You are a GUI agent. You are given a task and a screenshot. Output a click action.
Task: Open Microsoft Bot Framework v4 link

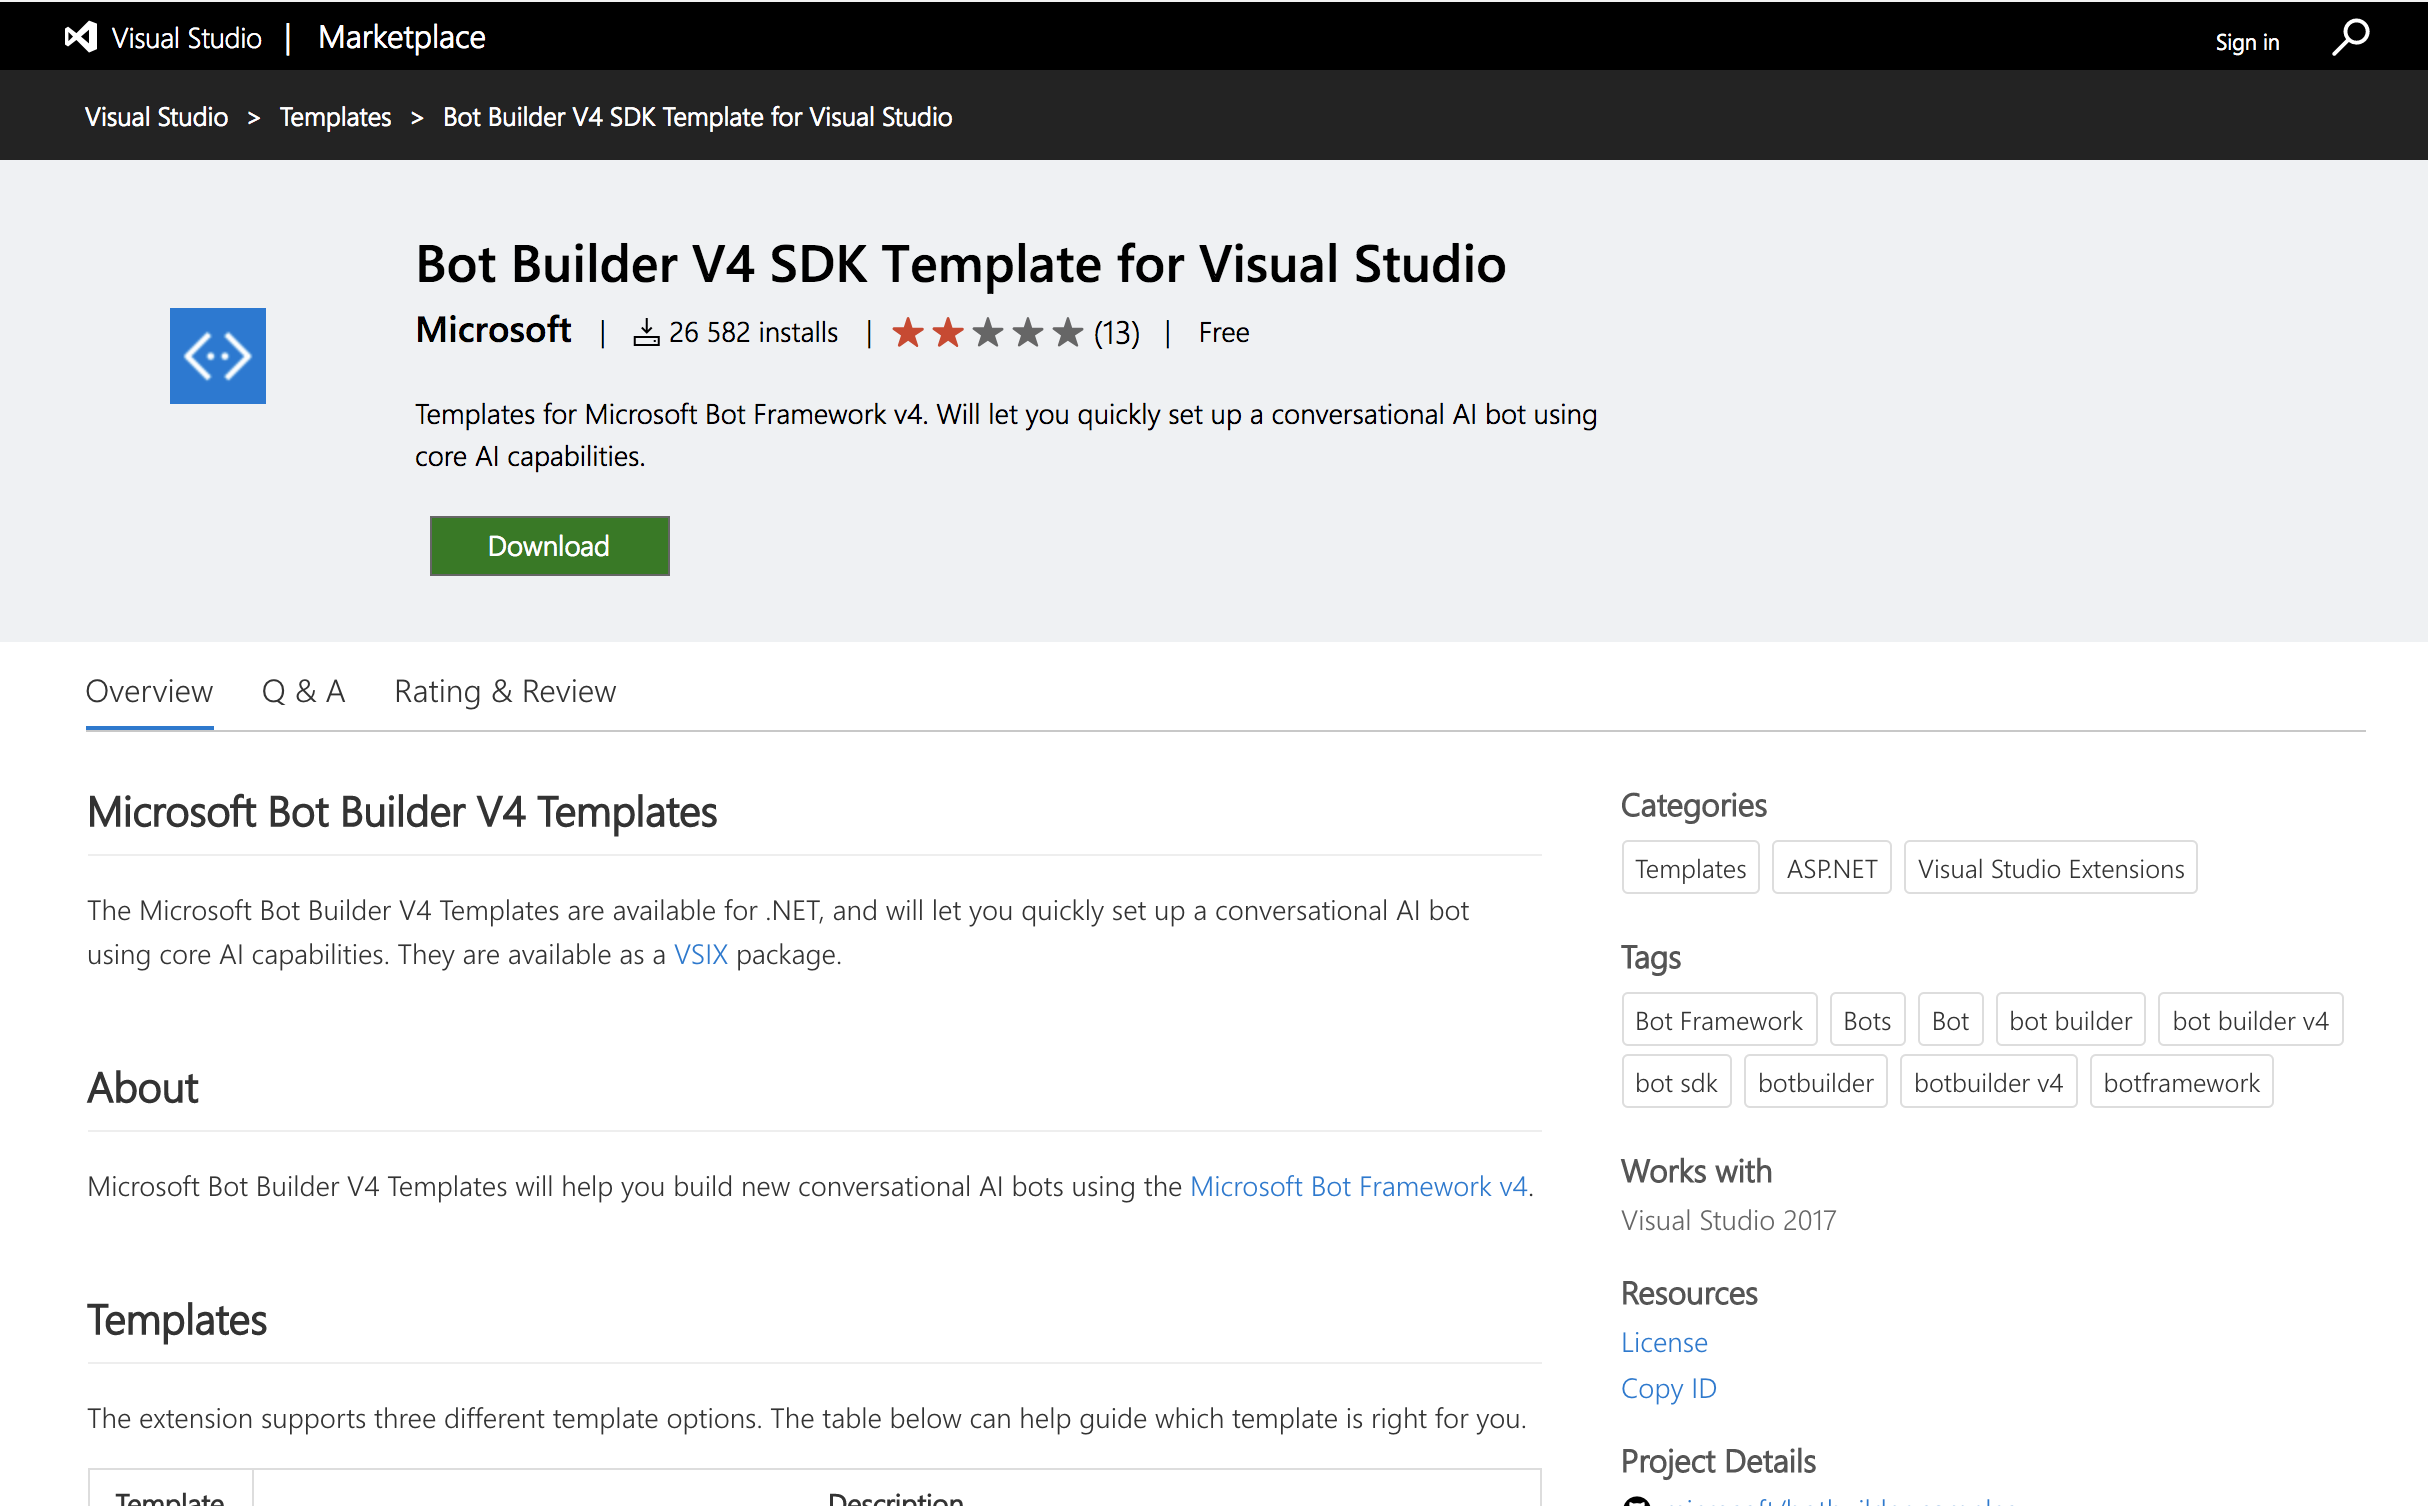pos(1358,1186)
